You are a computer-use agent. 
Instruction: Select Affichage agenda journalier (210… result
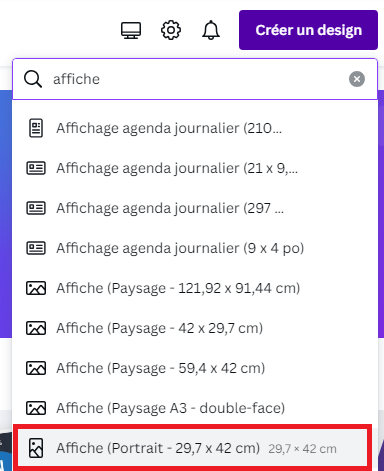[x=195, y=128]
